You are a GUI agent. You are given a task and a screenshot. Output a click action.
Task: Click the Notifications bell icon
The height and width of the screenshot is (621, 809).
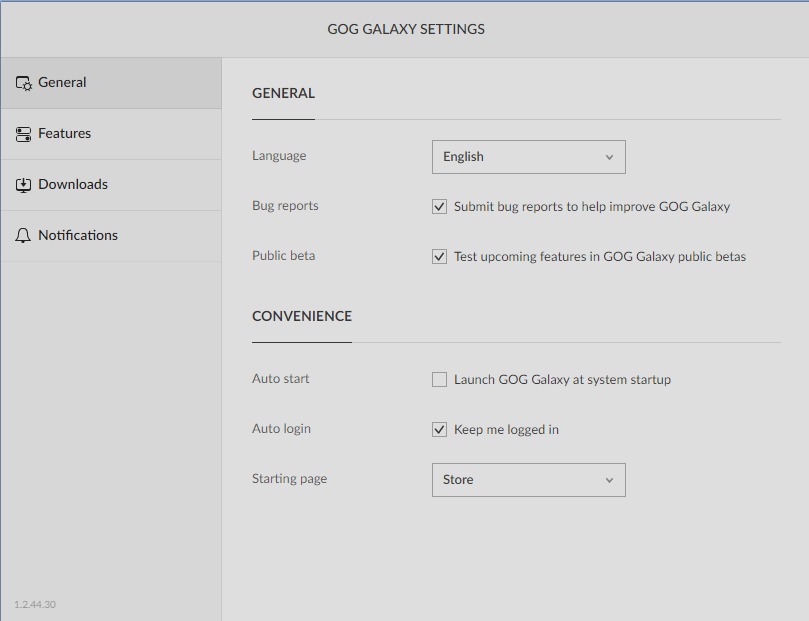click(x=23, y=236)
